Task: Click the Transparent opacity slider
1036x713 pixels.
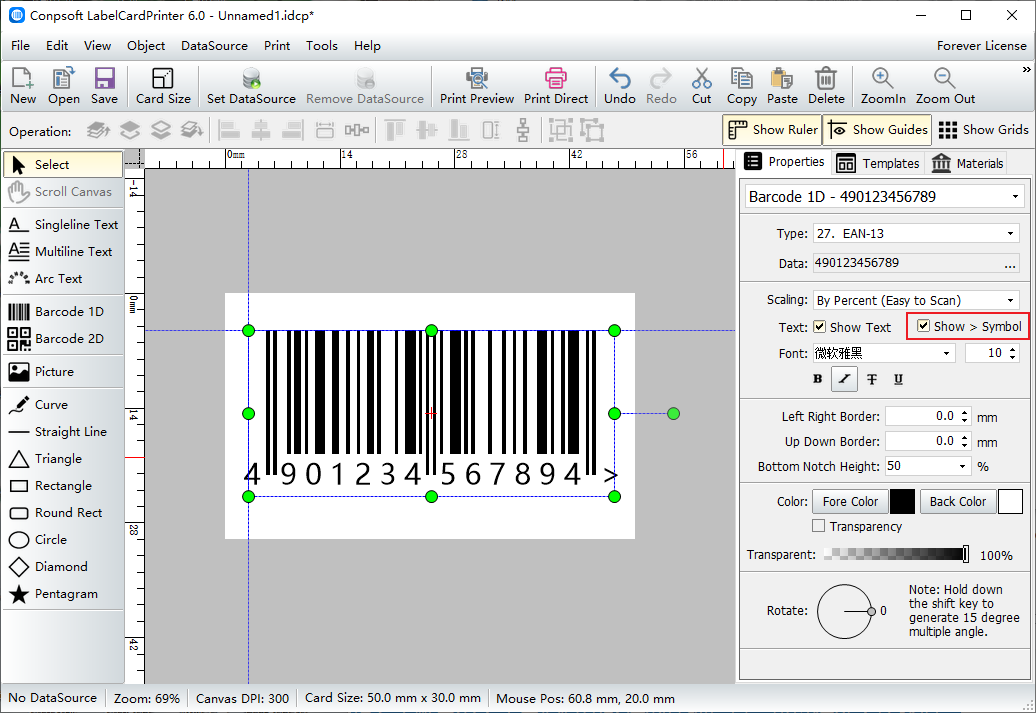Action: (896, 554)
